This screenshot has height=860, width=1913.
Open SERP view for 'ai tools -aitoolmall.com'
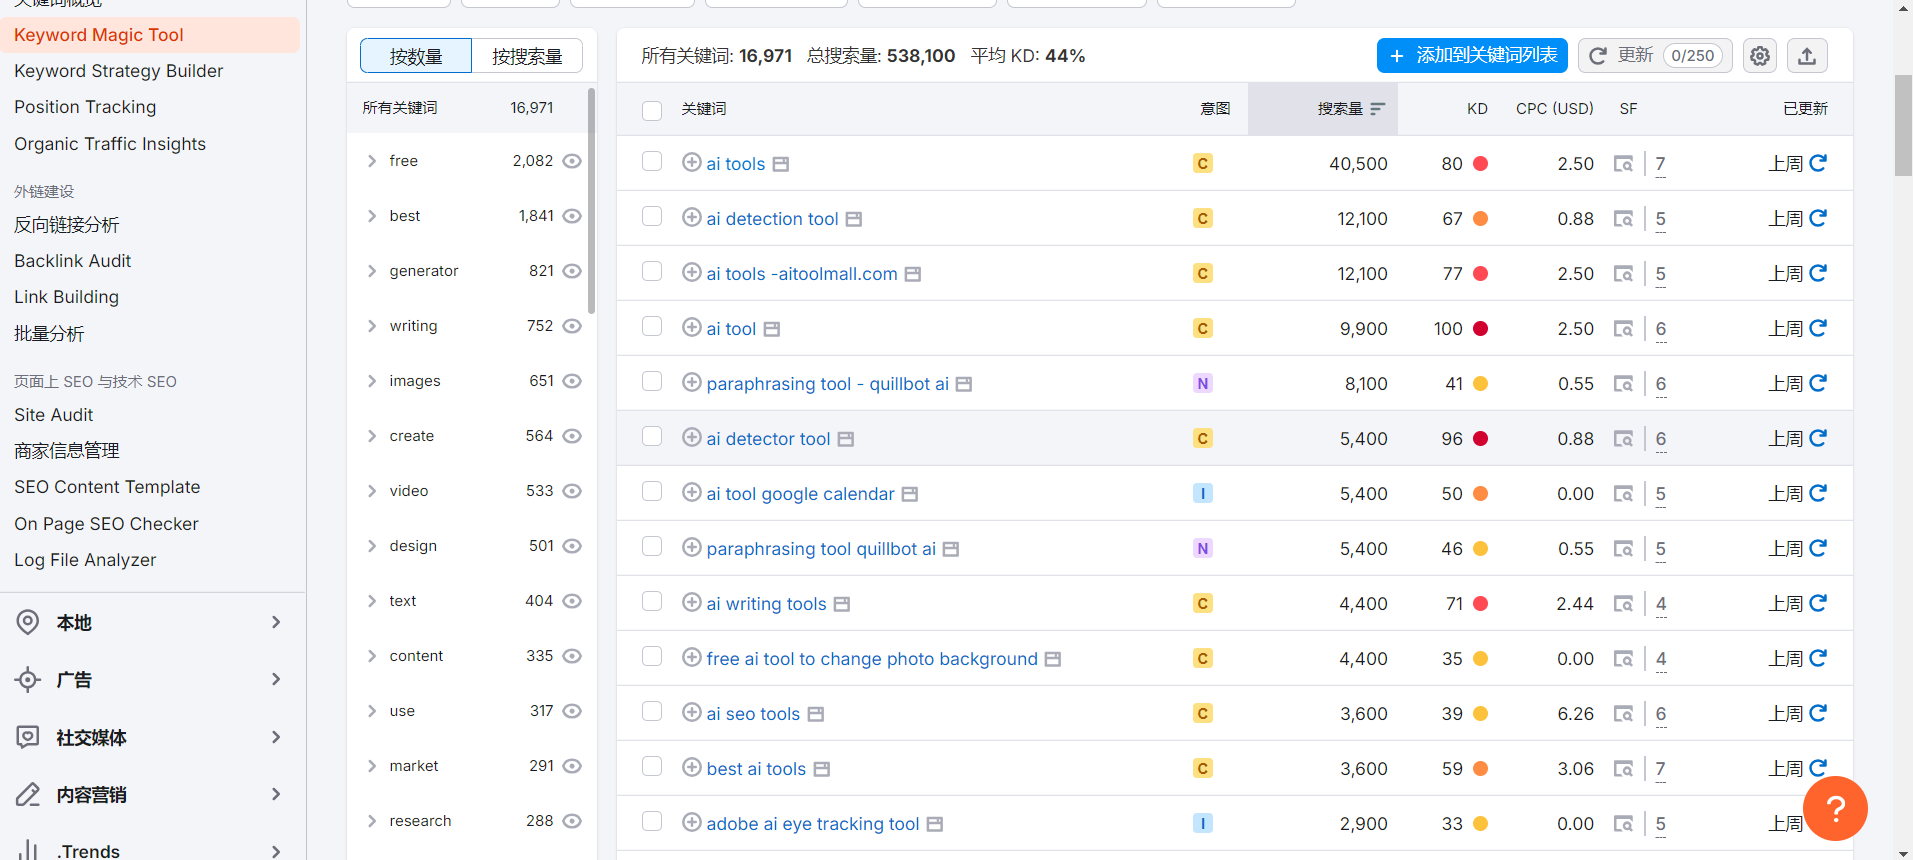click(x=1623, y=273)
